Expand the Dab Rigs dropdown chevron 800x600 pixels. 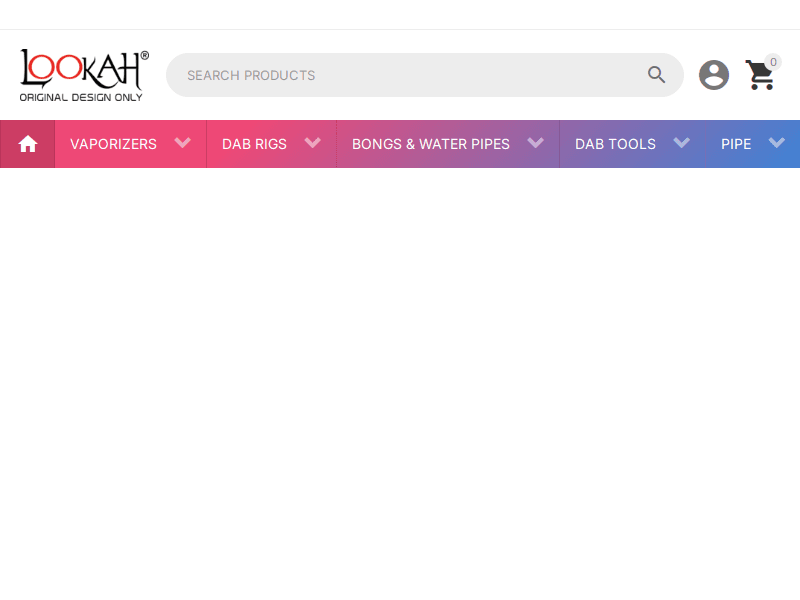click(x=313, y=143)
